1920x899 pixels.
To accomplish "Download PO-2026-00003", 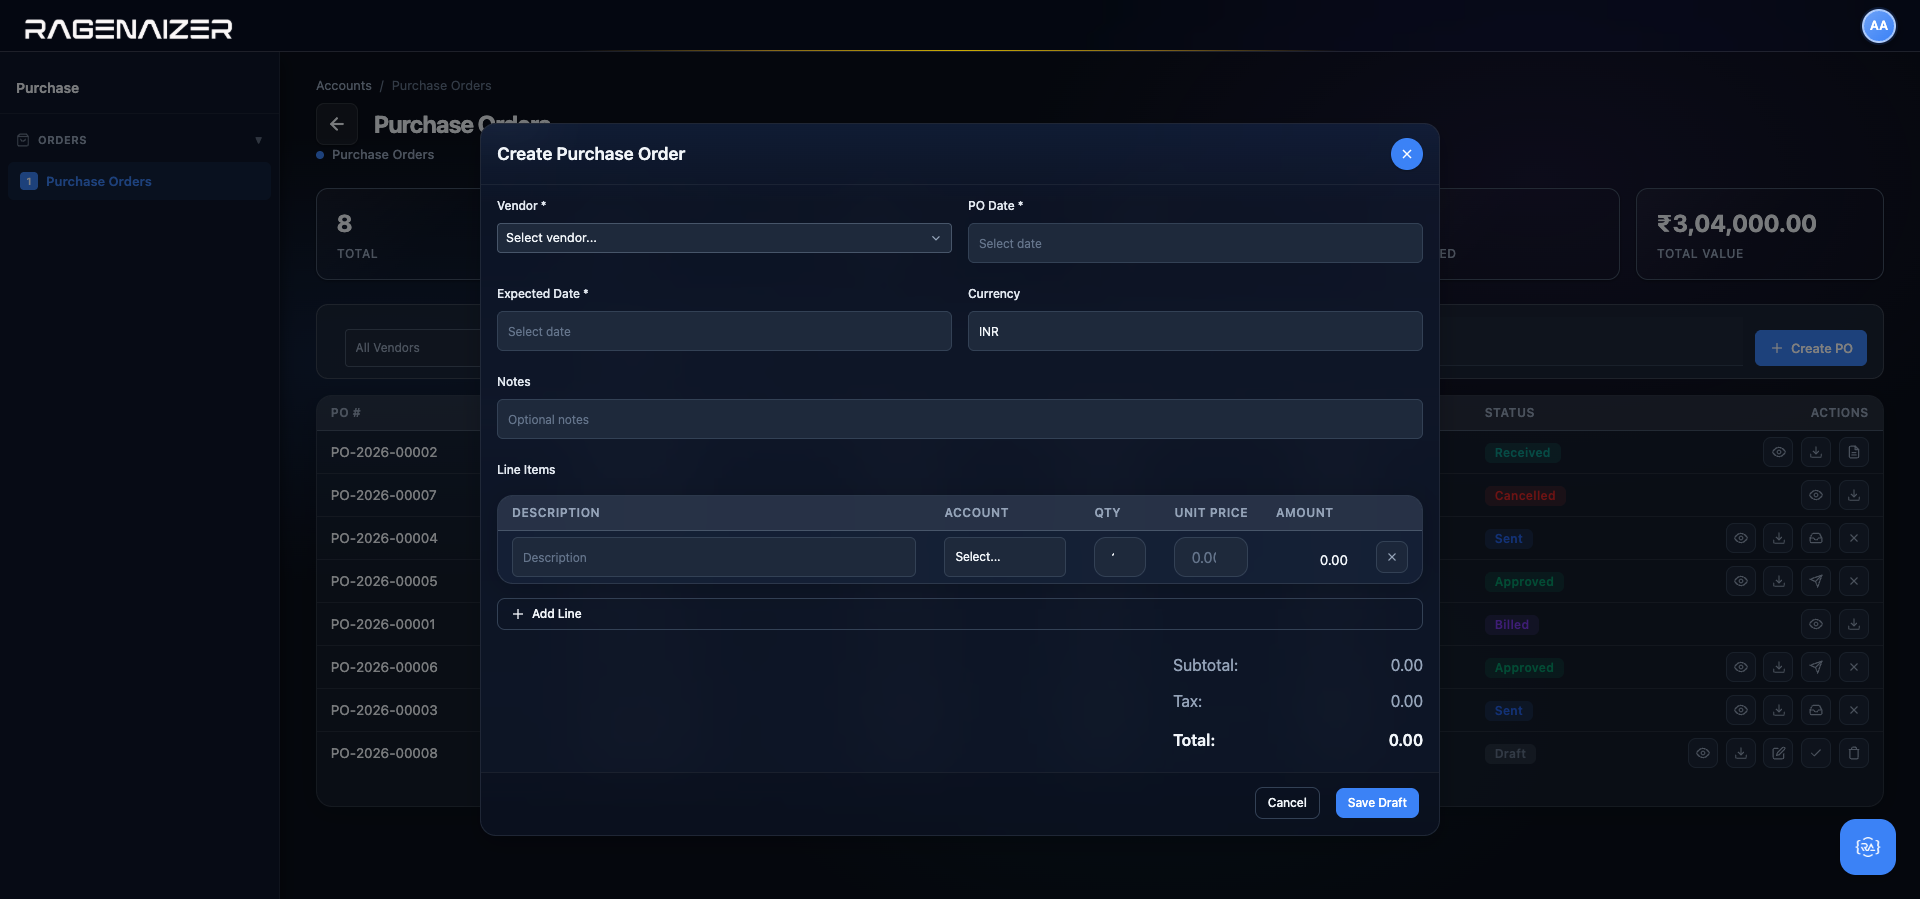I will coord(1779,710).
